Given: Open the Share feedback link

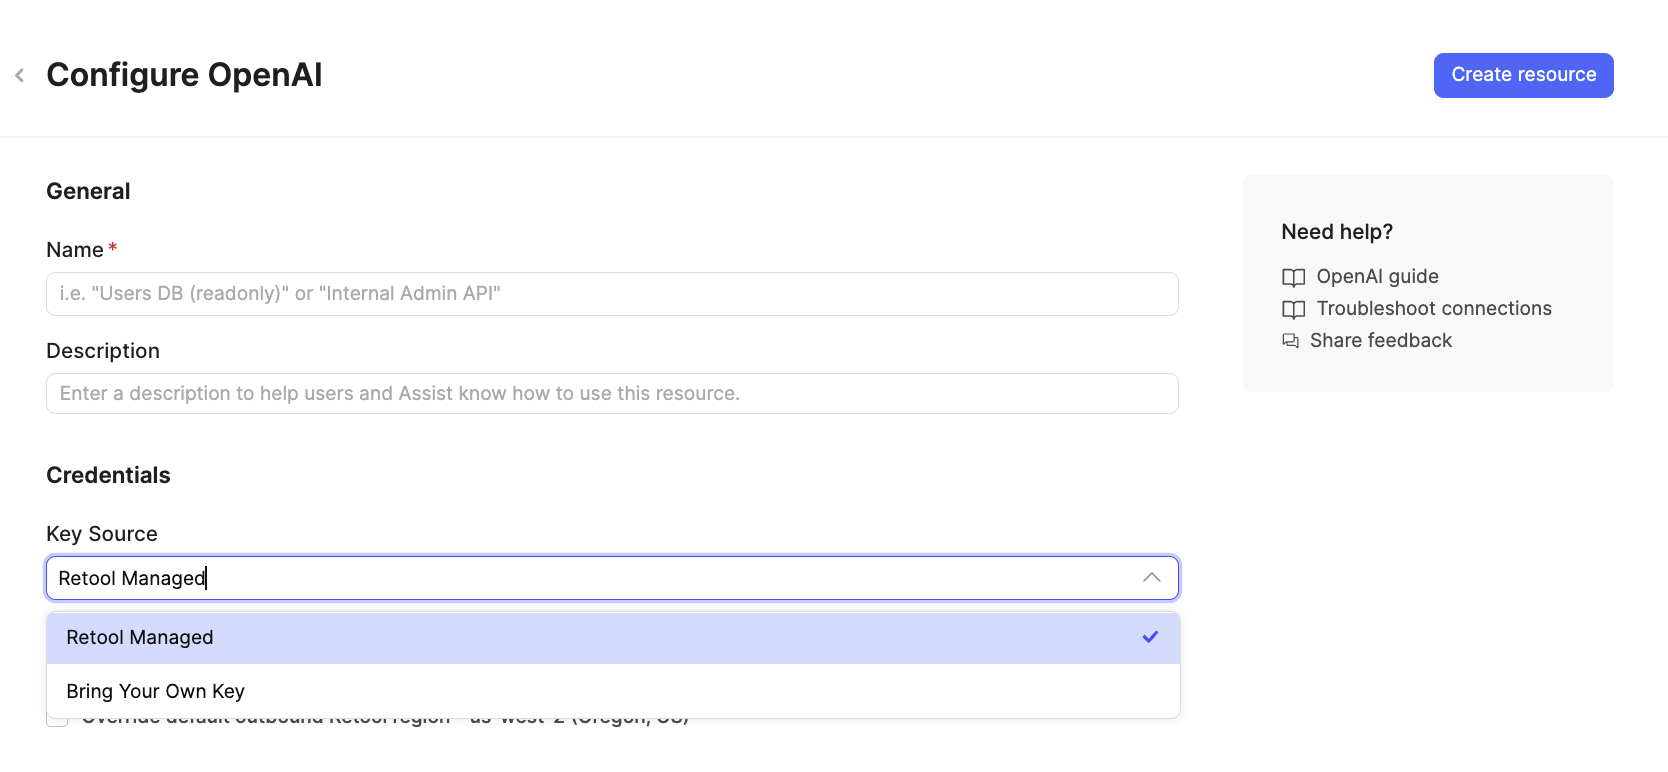Looking at the screenshot, I should 1380,340.
